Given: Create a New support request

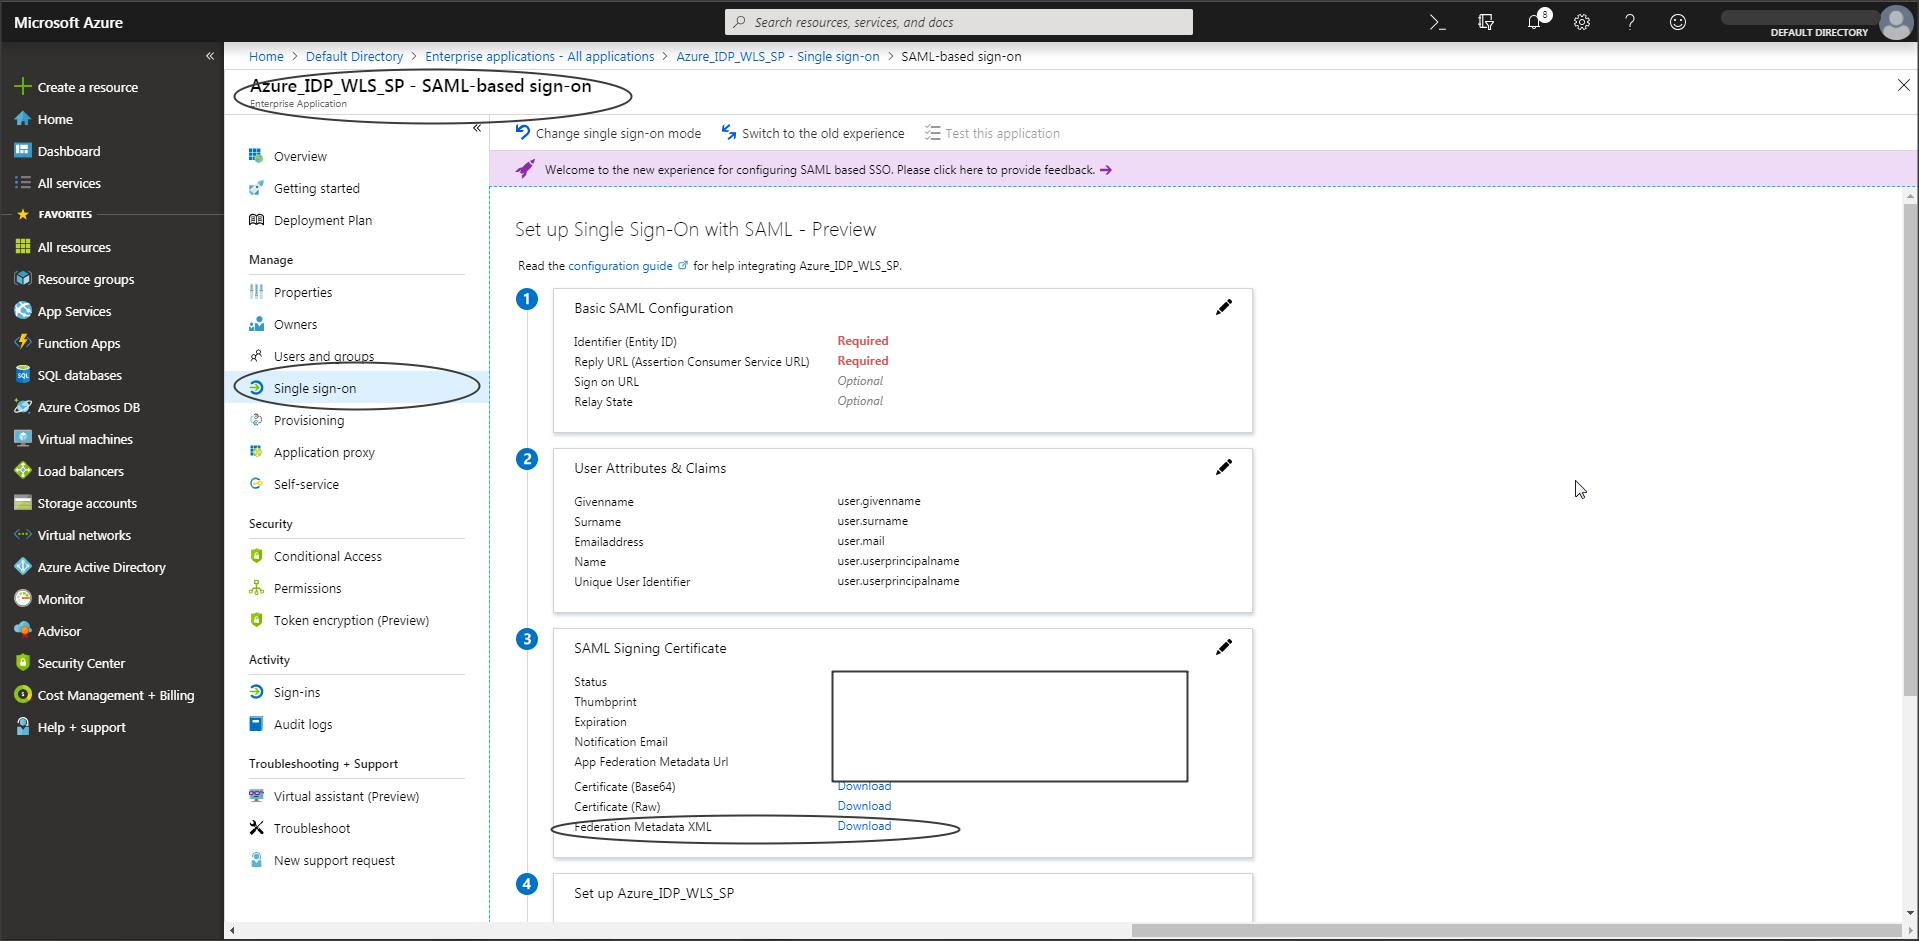Looking at the screenshot, I should click(x=334, y=860).
